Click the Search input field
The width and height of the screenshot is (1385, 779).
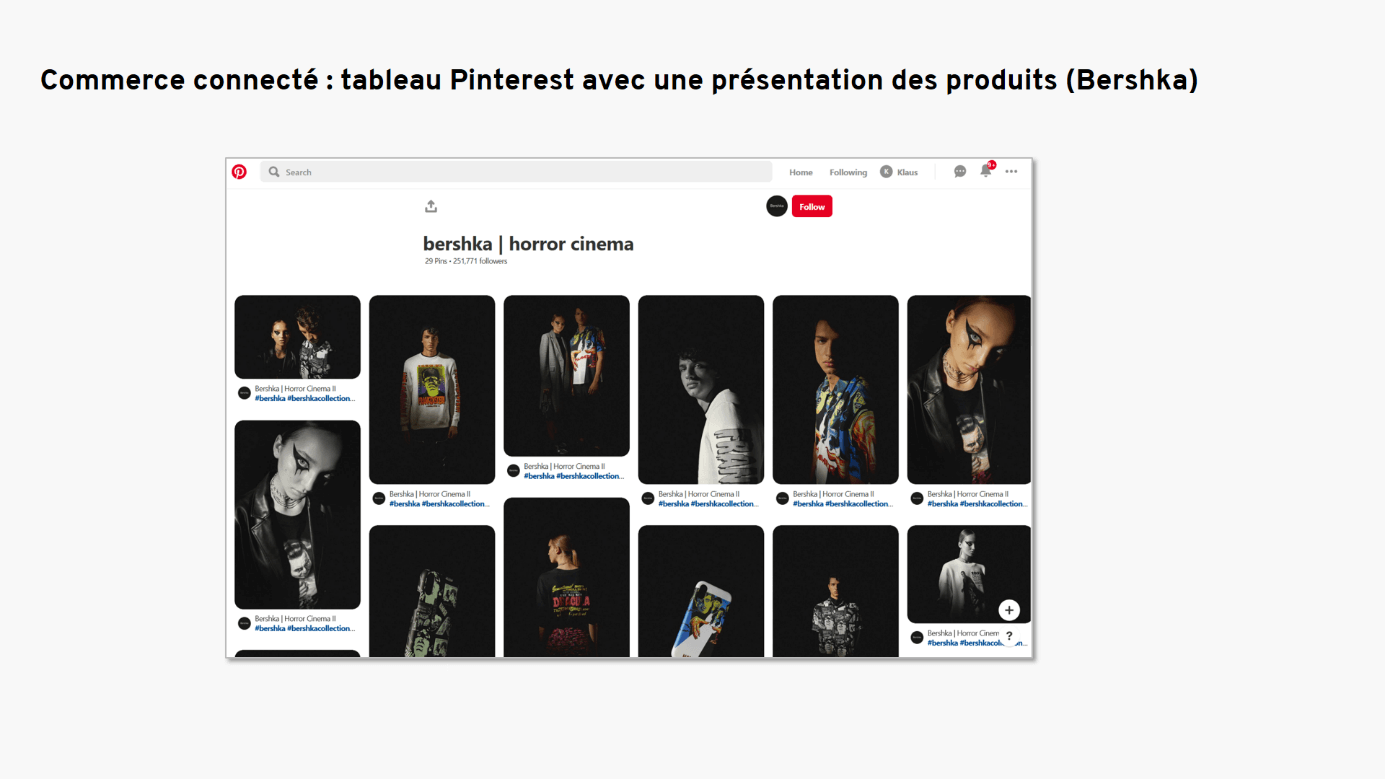[516, 172]
